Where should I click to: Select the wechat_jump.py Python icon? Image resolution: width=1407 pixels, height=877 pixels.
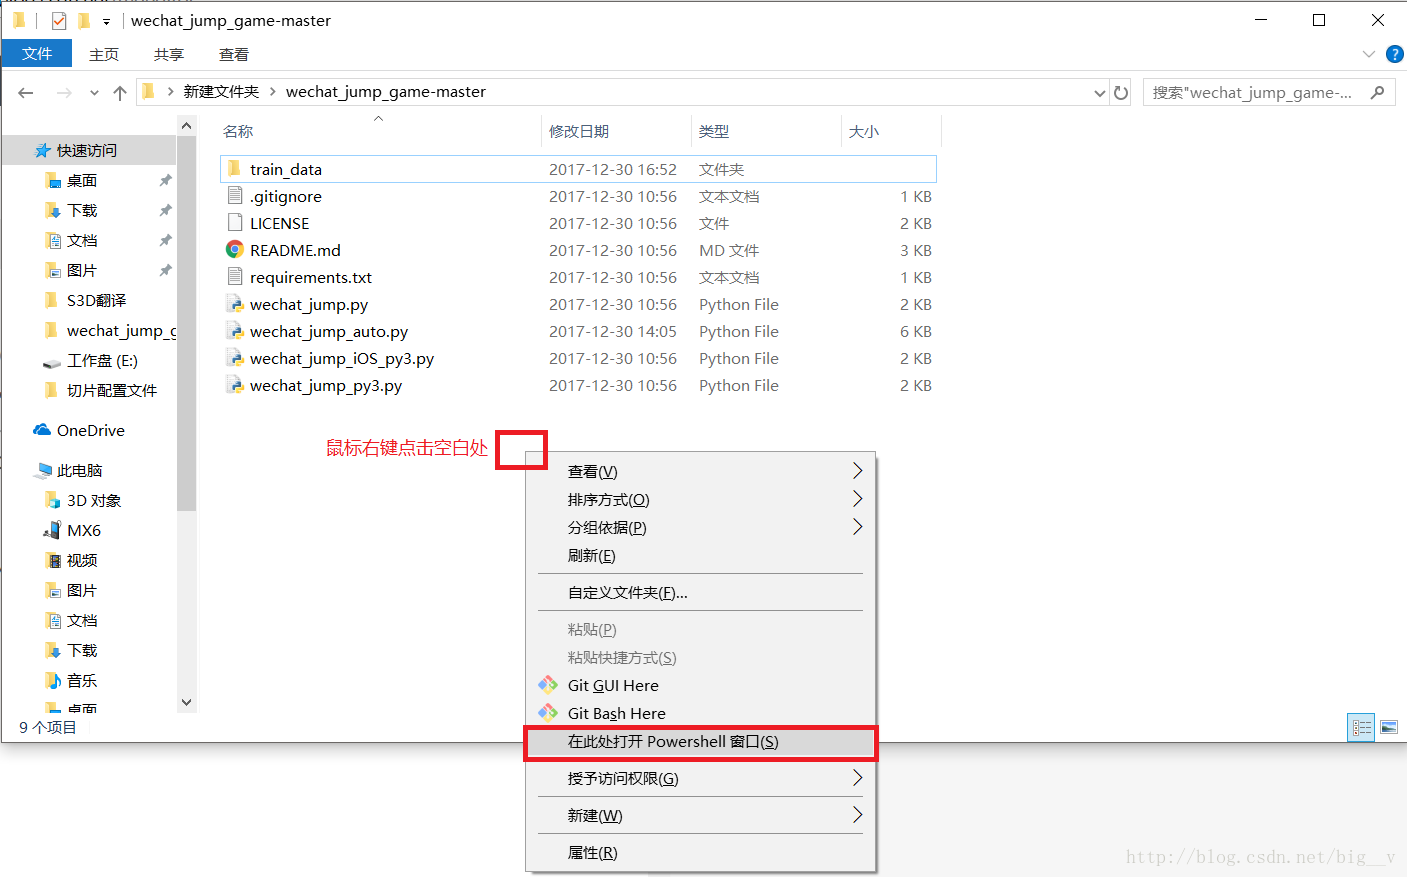pyautogui.click(x=235, y=304)
